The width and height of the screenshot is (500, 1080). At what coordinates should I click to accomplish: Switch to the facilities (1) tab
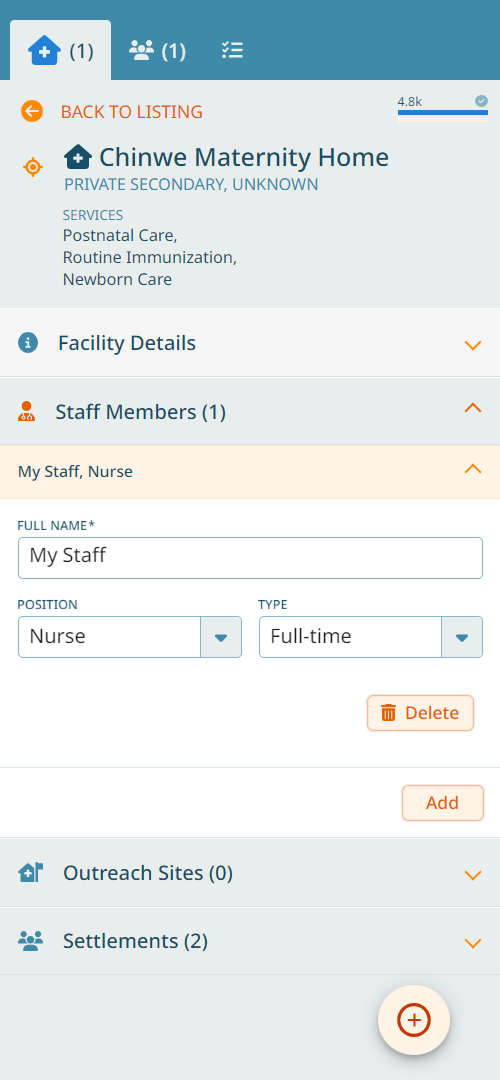pos(61,51)
